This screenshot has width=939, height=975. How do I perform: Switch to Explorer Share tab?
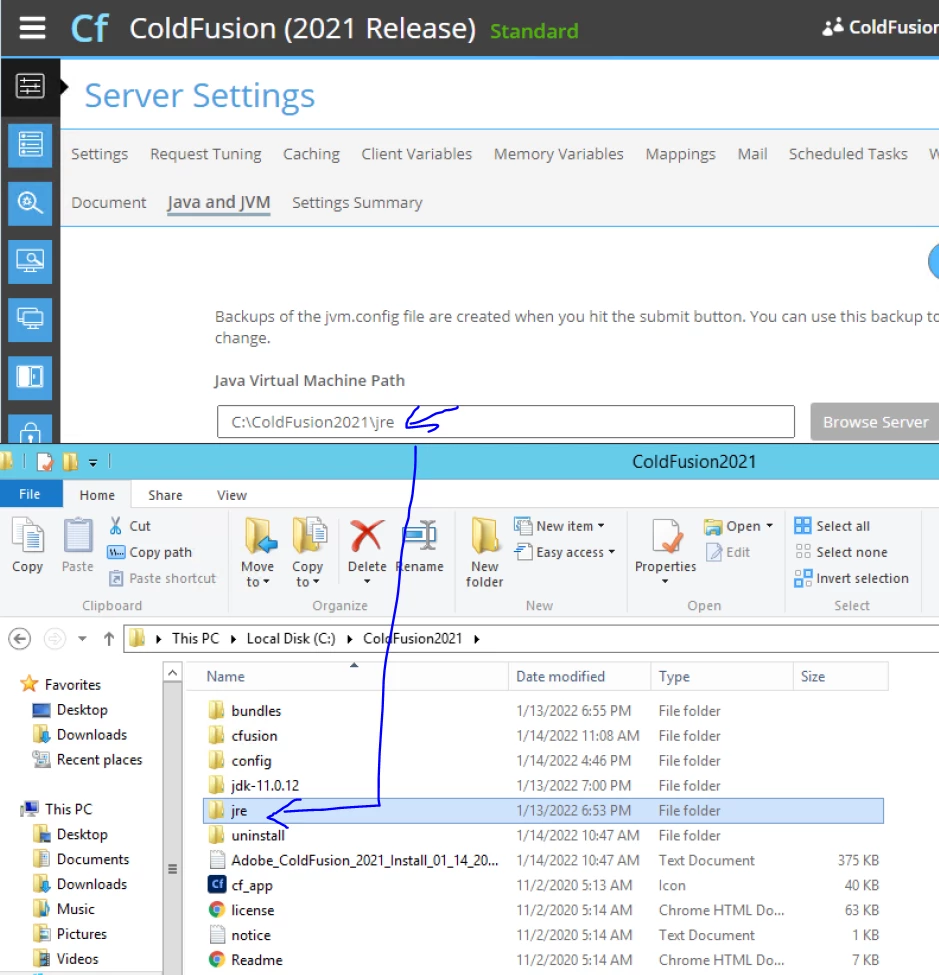tap(165, 495)
